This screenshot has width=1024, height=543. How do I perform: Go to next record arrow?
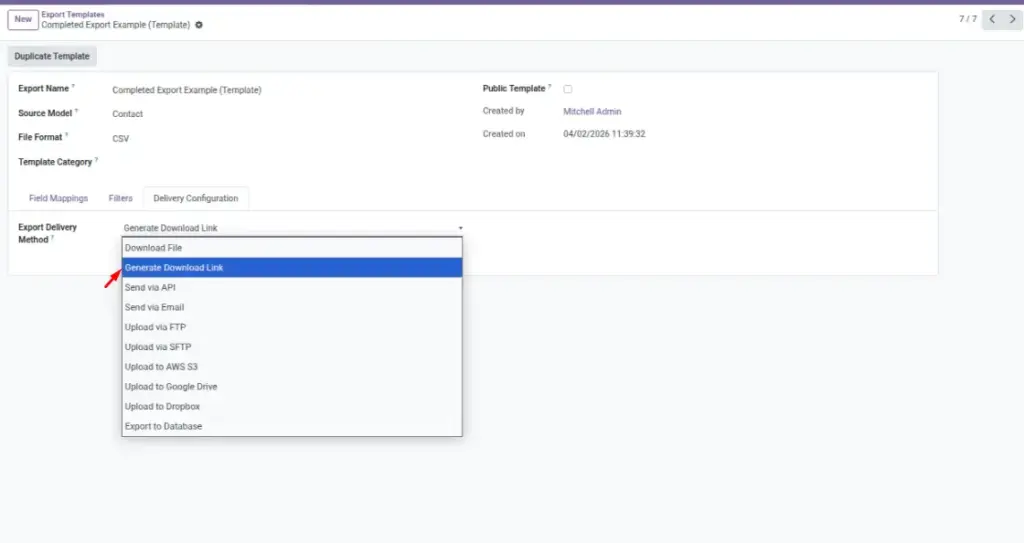click(x=1012, y=19)
